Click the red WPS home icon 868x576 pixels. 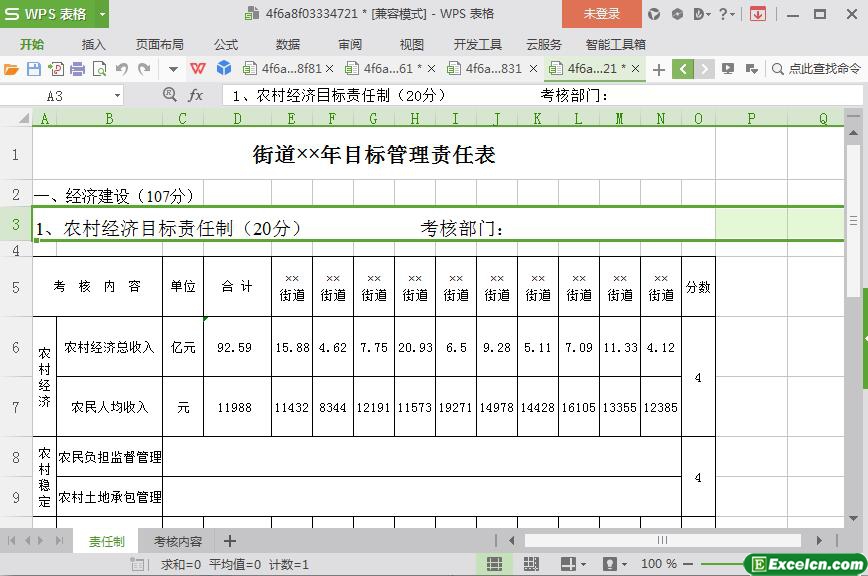tap(198, 69)
